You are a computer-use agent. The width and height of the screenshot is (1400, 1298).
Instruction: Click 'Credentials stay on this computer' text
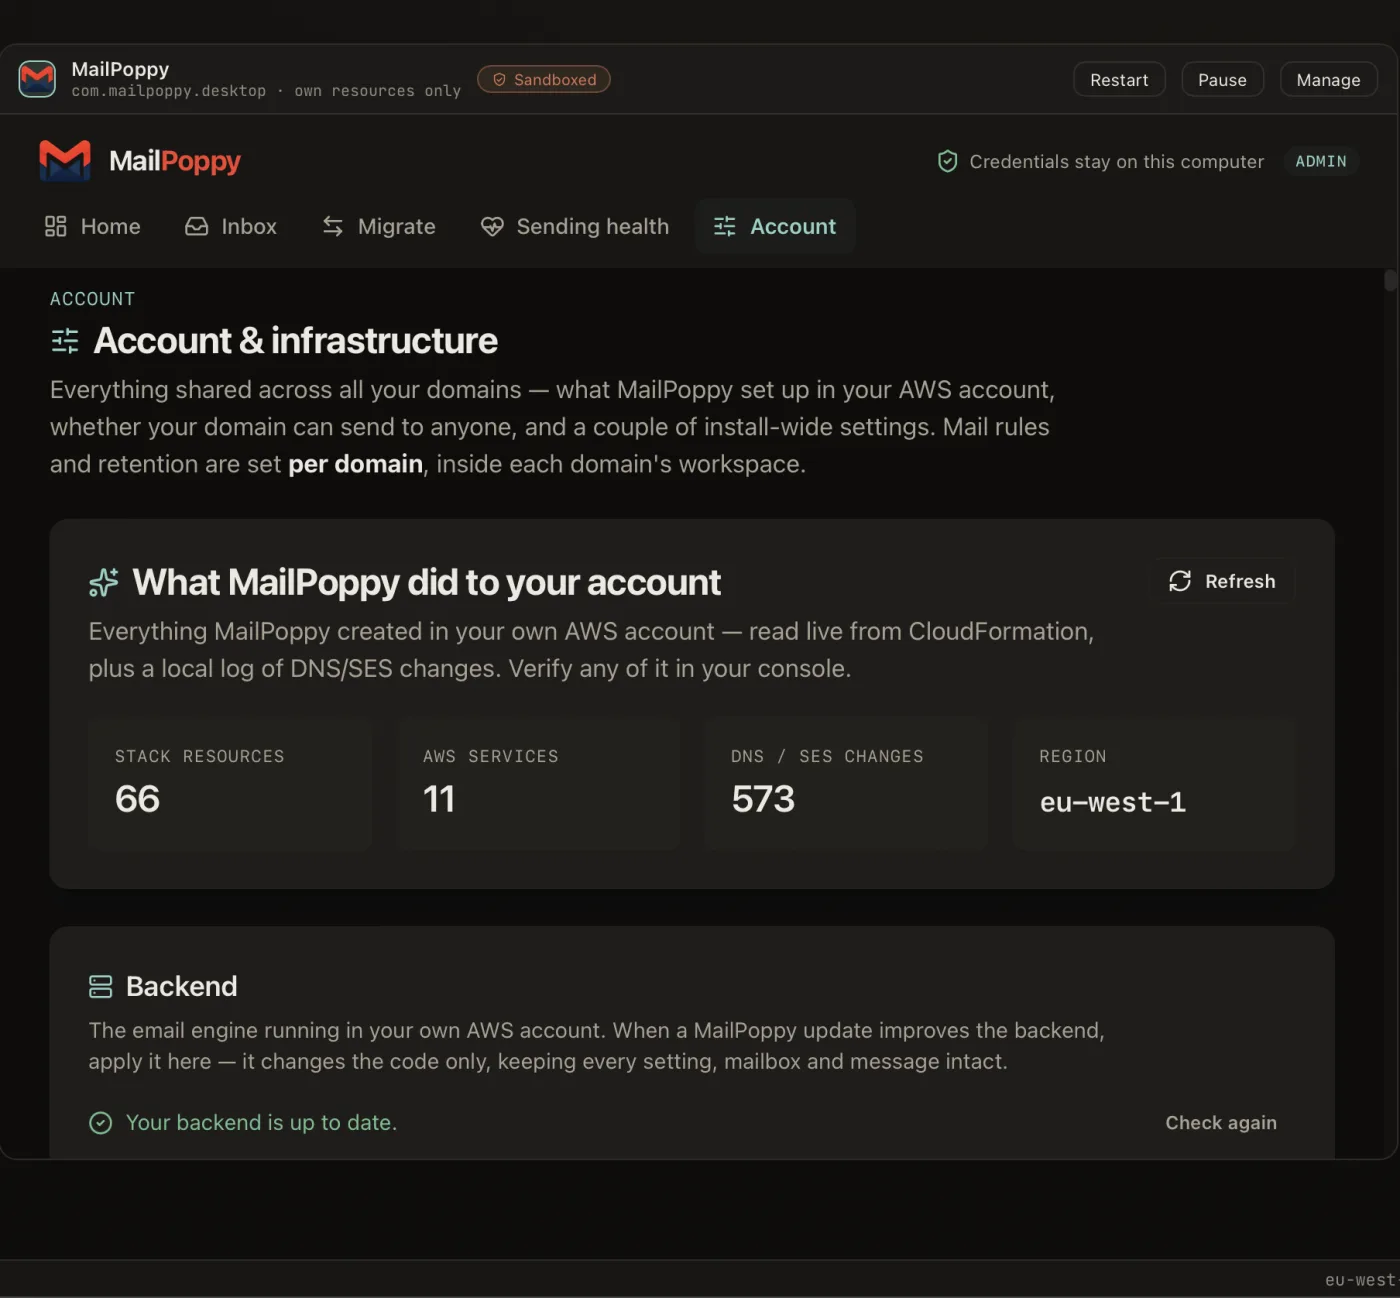(1116, 162)
